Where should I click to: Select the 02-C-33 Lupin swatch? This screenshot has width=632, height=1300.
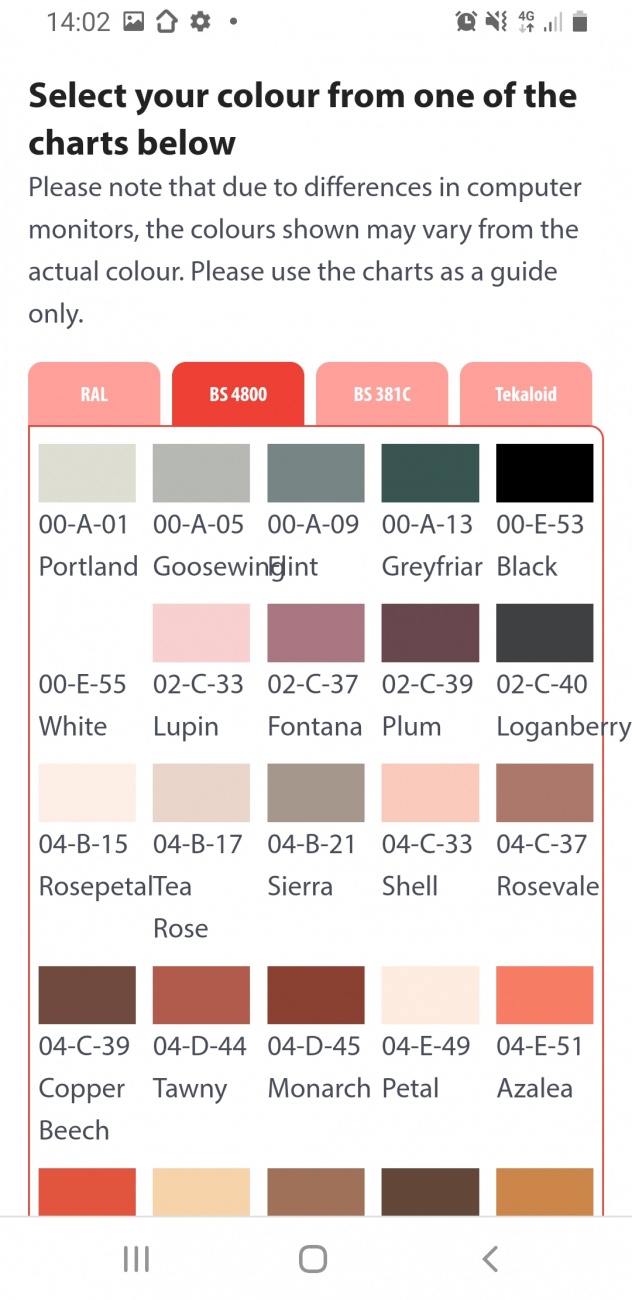pyautogui.click(x=201, y=633)
